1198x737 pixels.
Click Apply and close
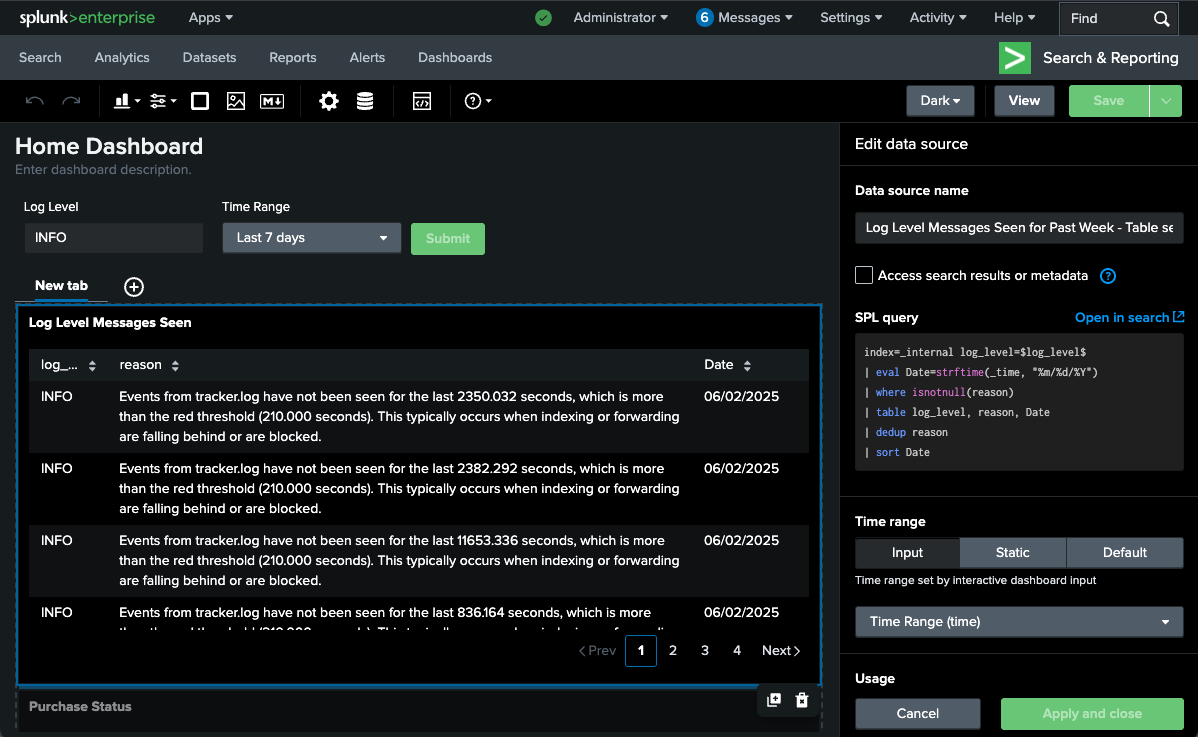coord(1092,713)
